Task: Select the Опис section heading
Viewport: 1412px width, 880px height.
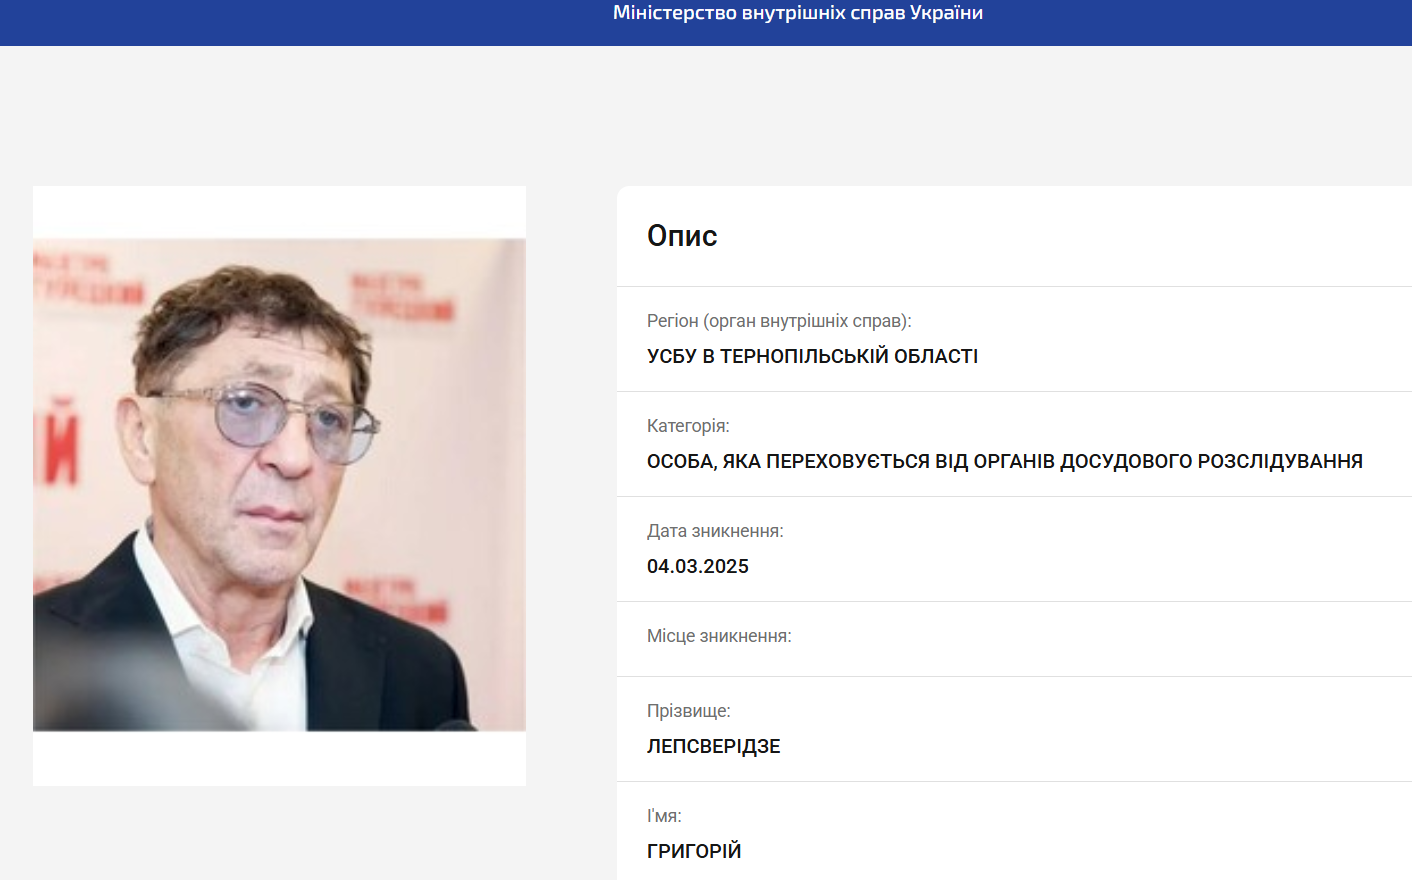Action: [683, 235]
